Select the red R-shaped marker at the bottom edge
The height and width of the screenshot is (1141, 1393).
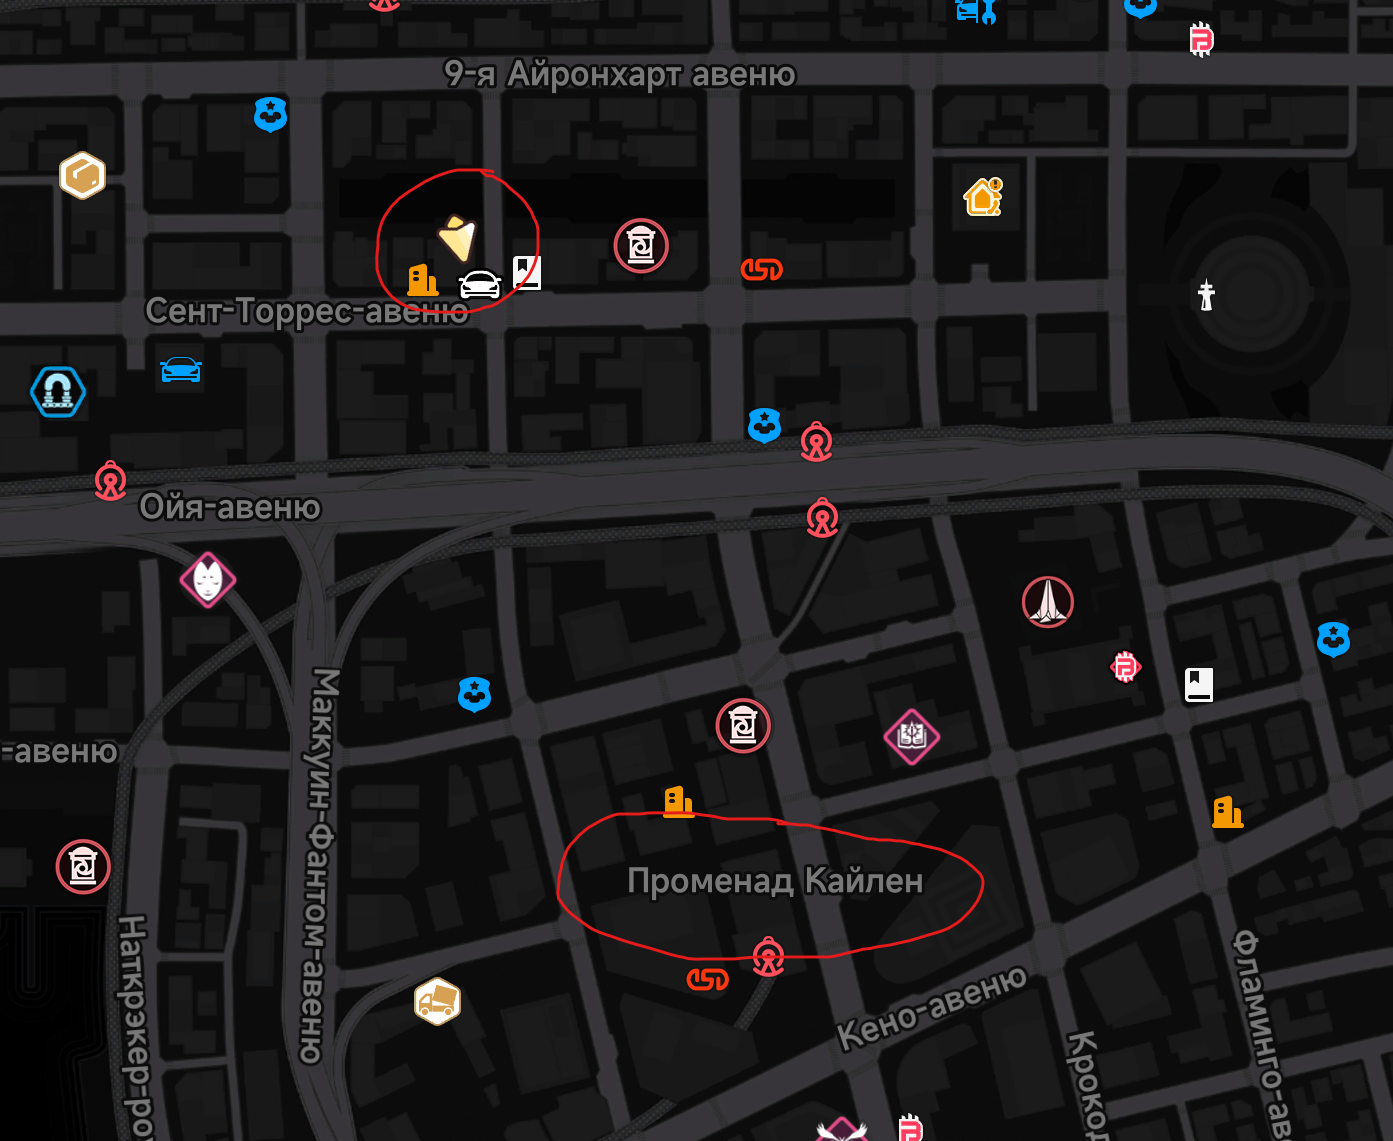pos(910,1128)
